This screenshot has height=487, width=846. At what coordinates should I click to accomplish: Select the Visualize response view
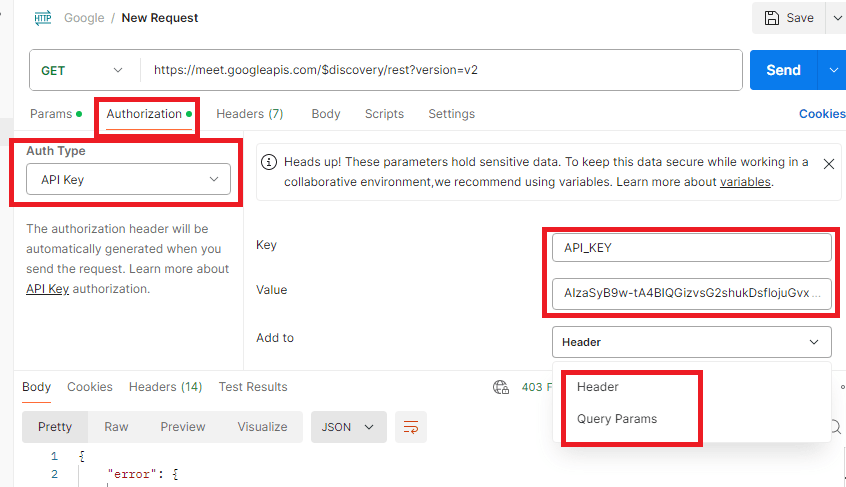point(262,427)
